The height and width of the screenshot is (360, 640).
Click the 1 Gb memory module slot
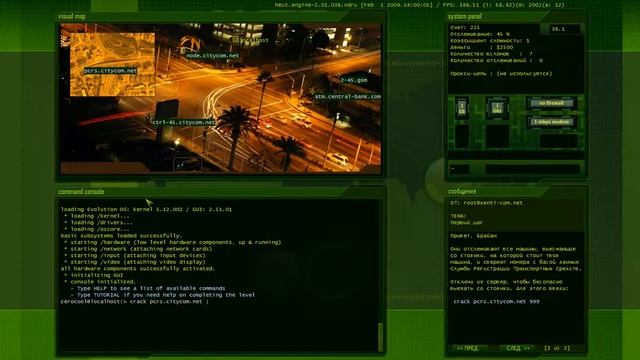point(462,108)
